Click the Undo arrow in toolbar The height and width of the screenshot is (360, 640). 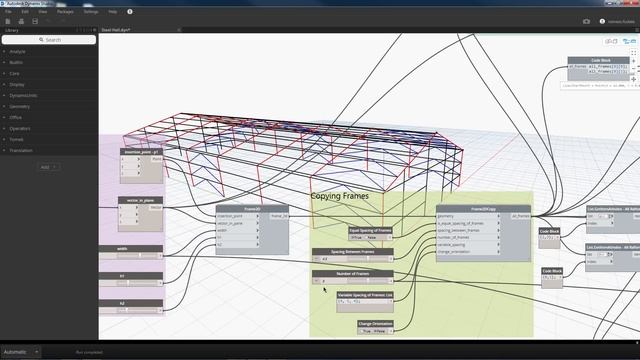pos(49,21)
